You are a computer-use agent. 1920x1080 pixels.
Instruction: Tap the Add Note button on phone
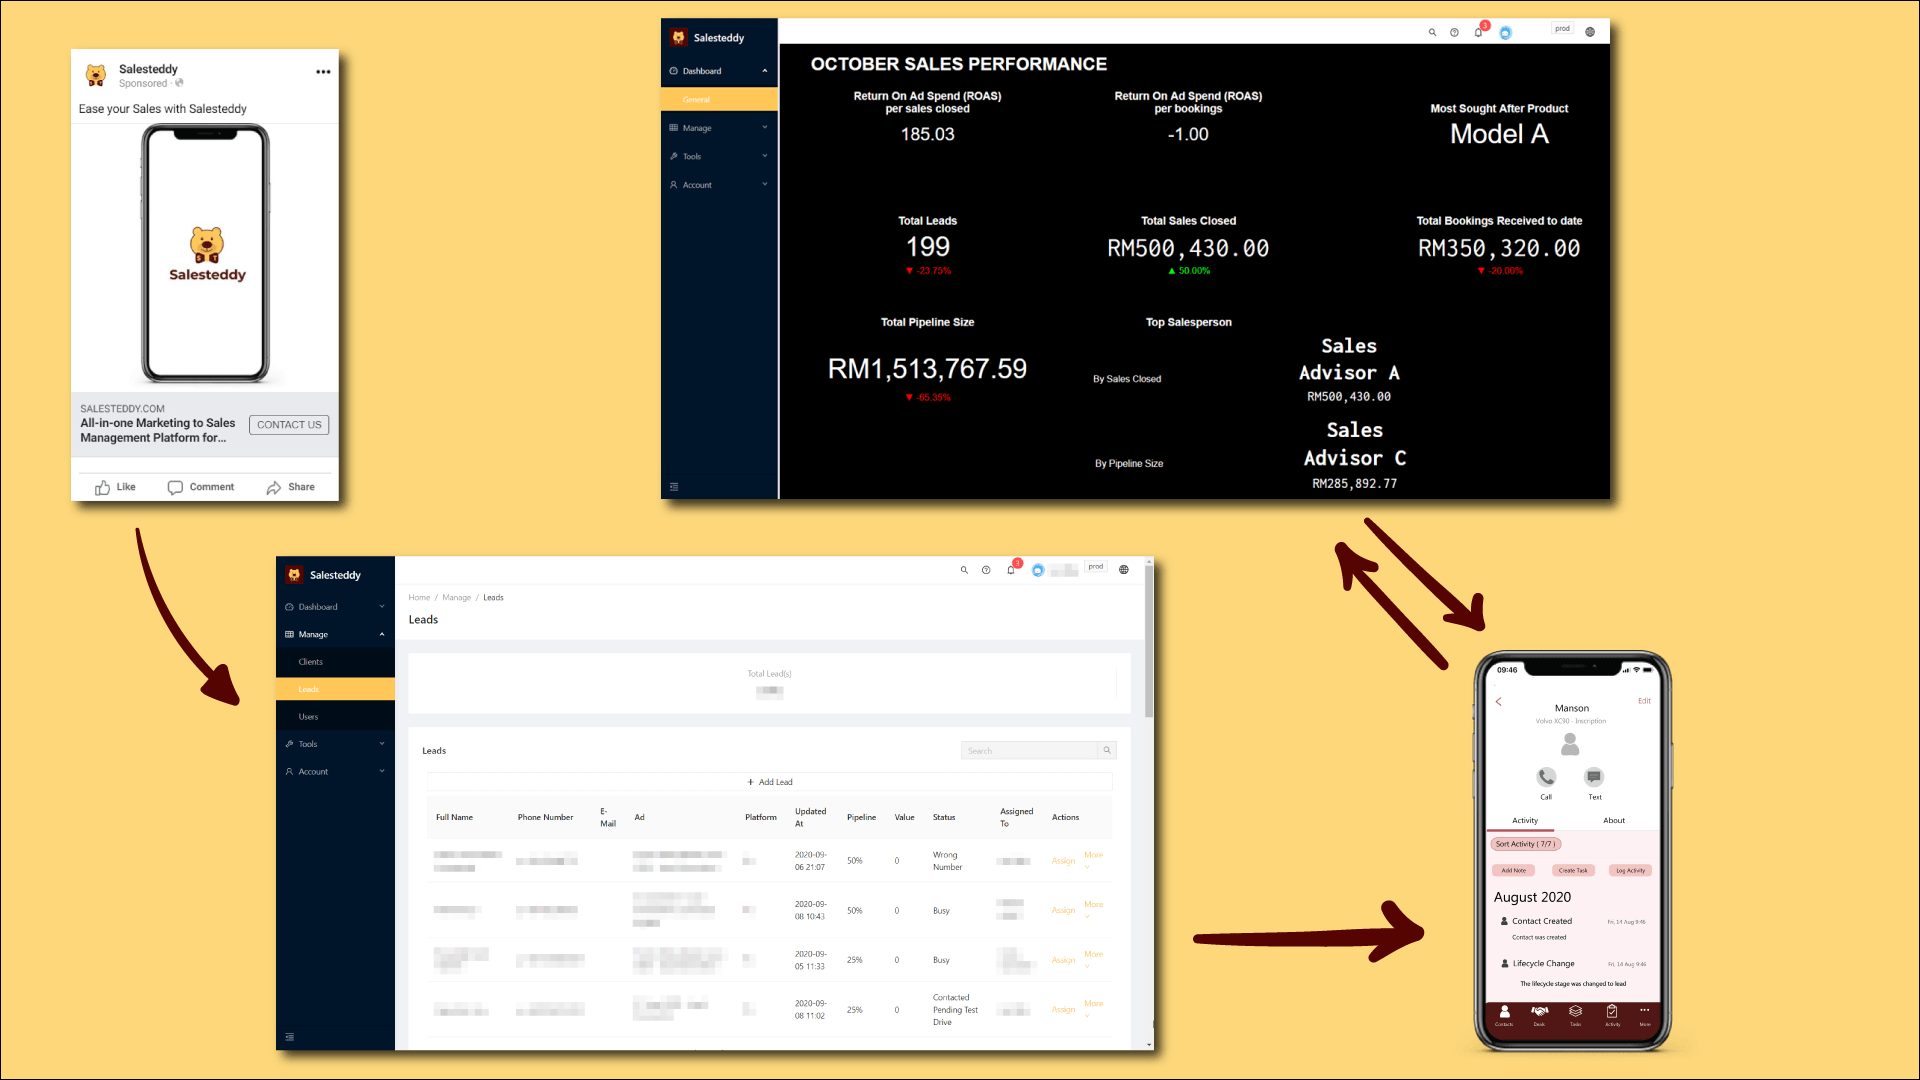[x=1514, y=871]
